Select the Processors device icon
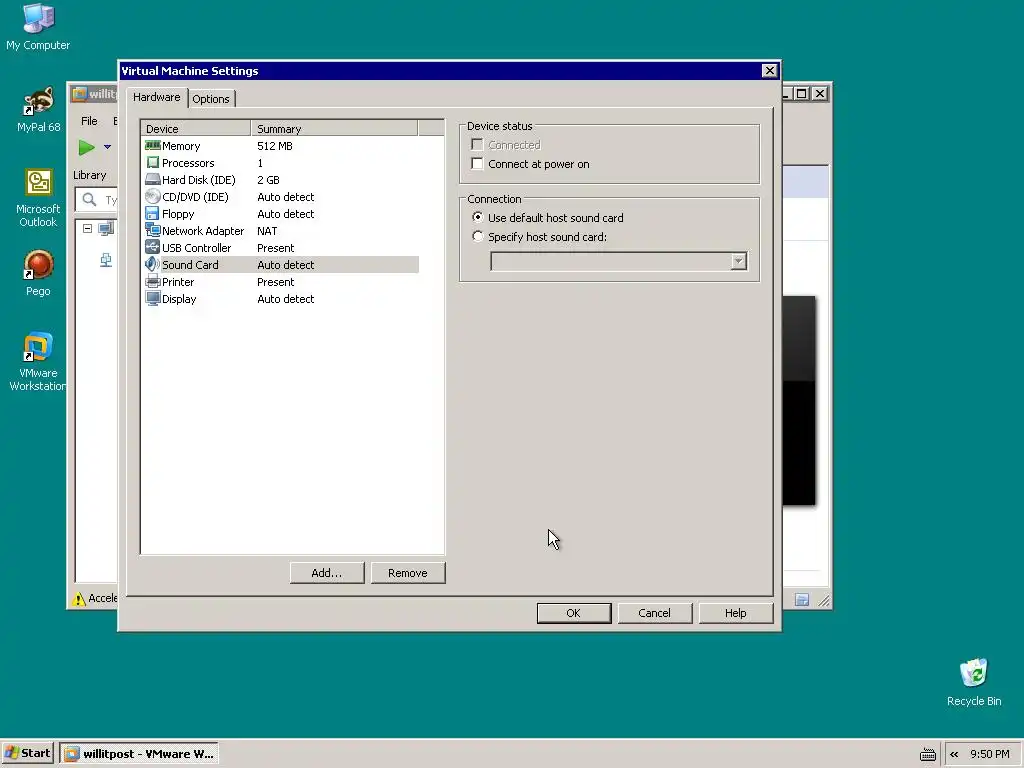The height and width of the screenshot is (768, 1024). (x=153, y=163)
